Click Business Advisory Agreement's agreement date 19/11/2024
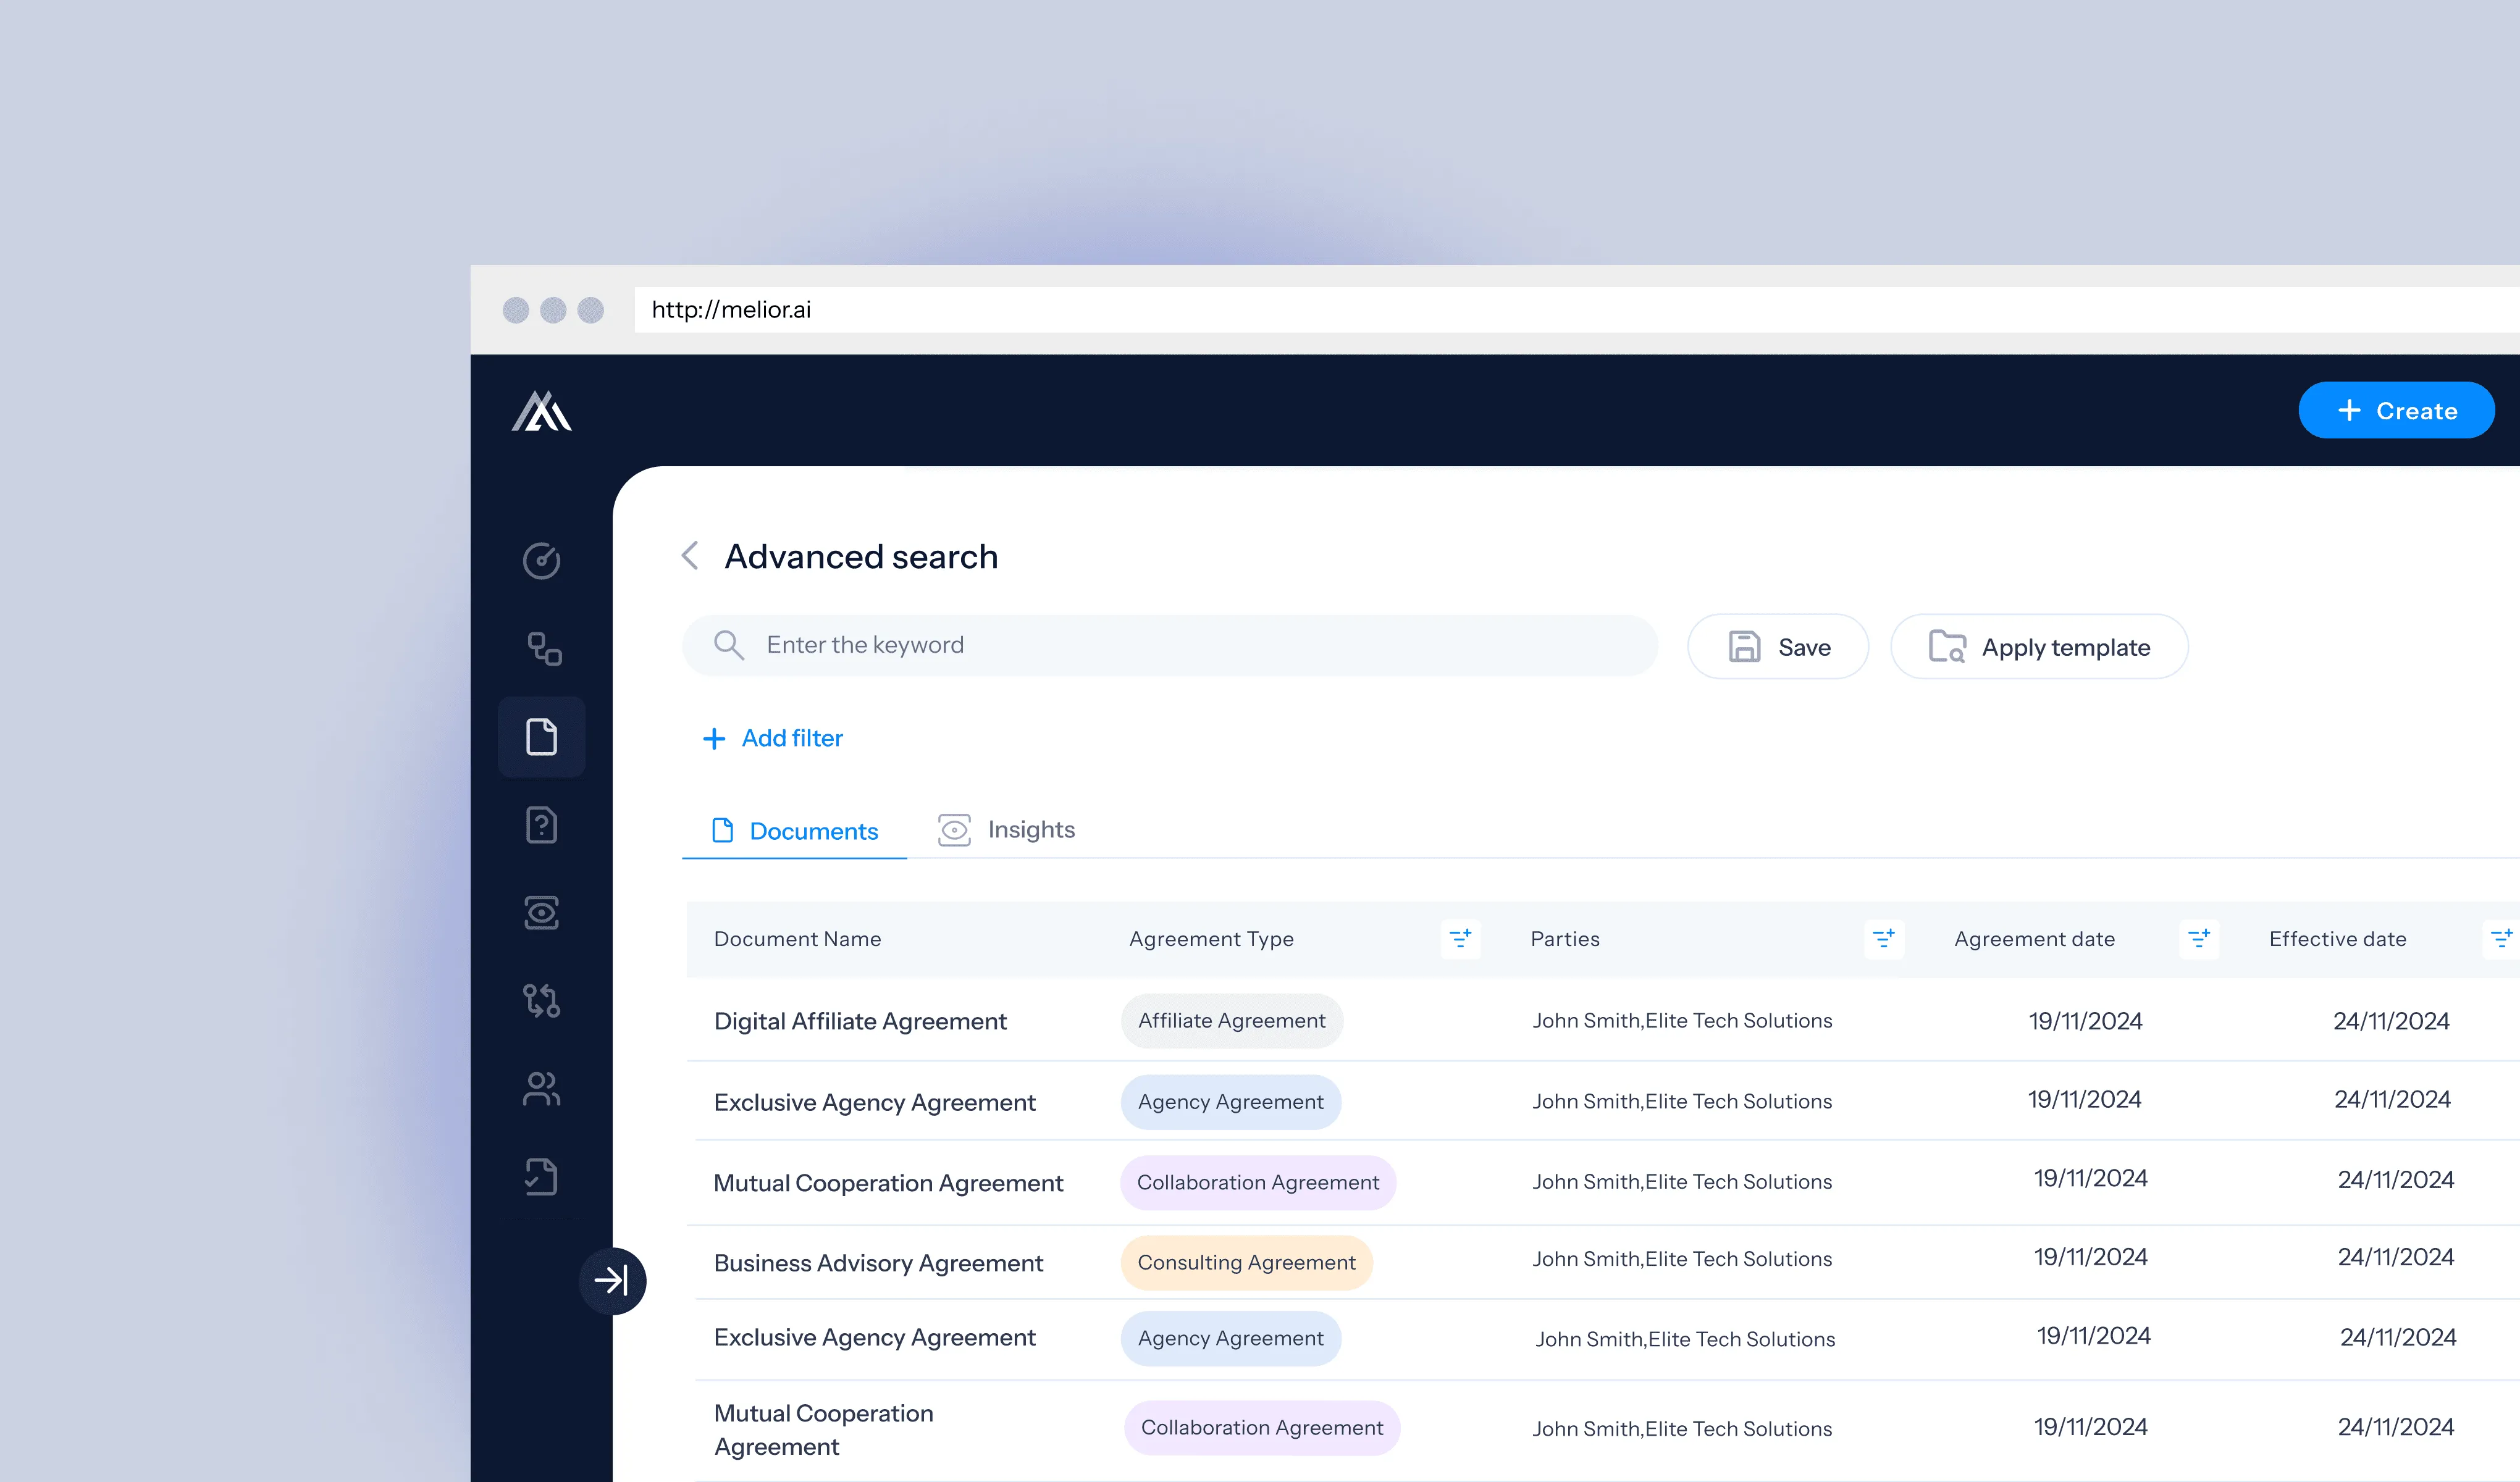Screen dimensions: 2520x1482 tap(2090, 1257)
